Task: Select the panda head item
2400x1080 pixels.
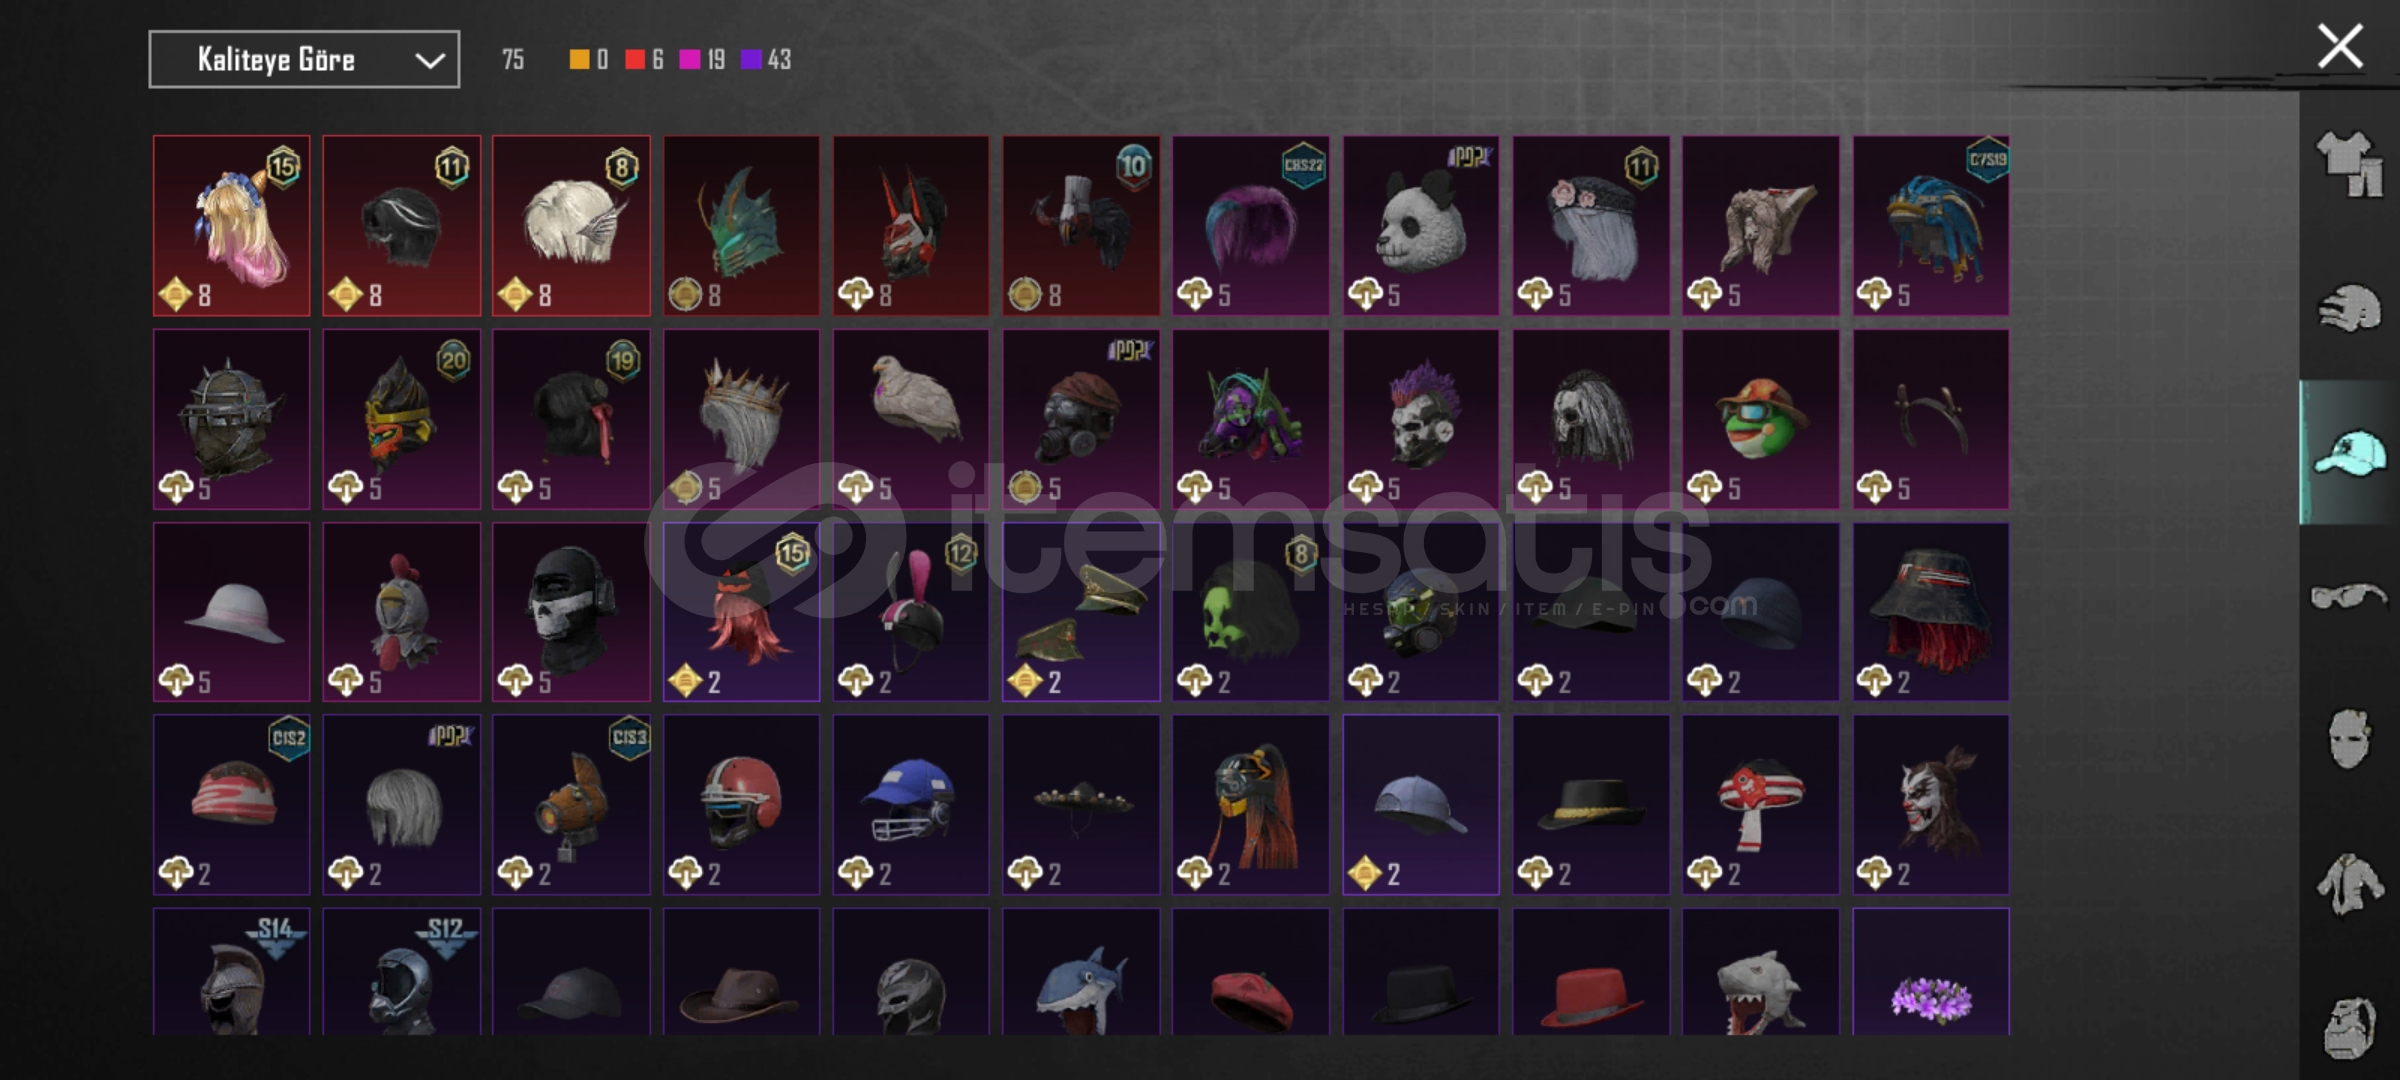Action: tap(1421, 226)
